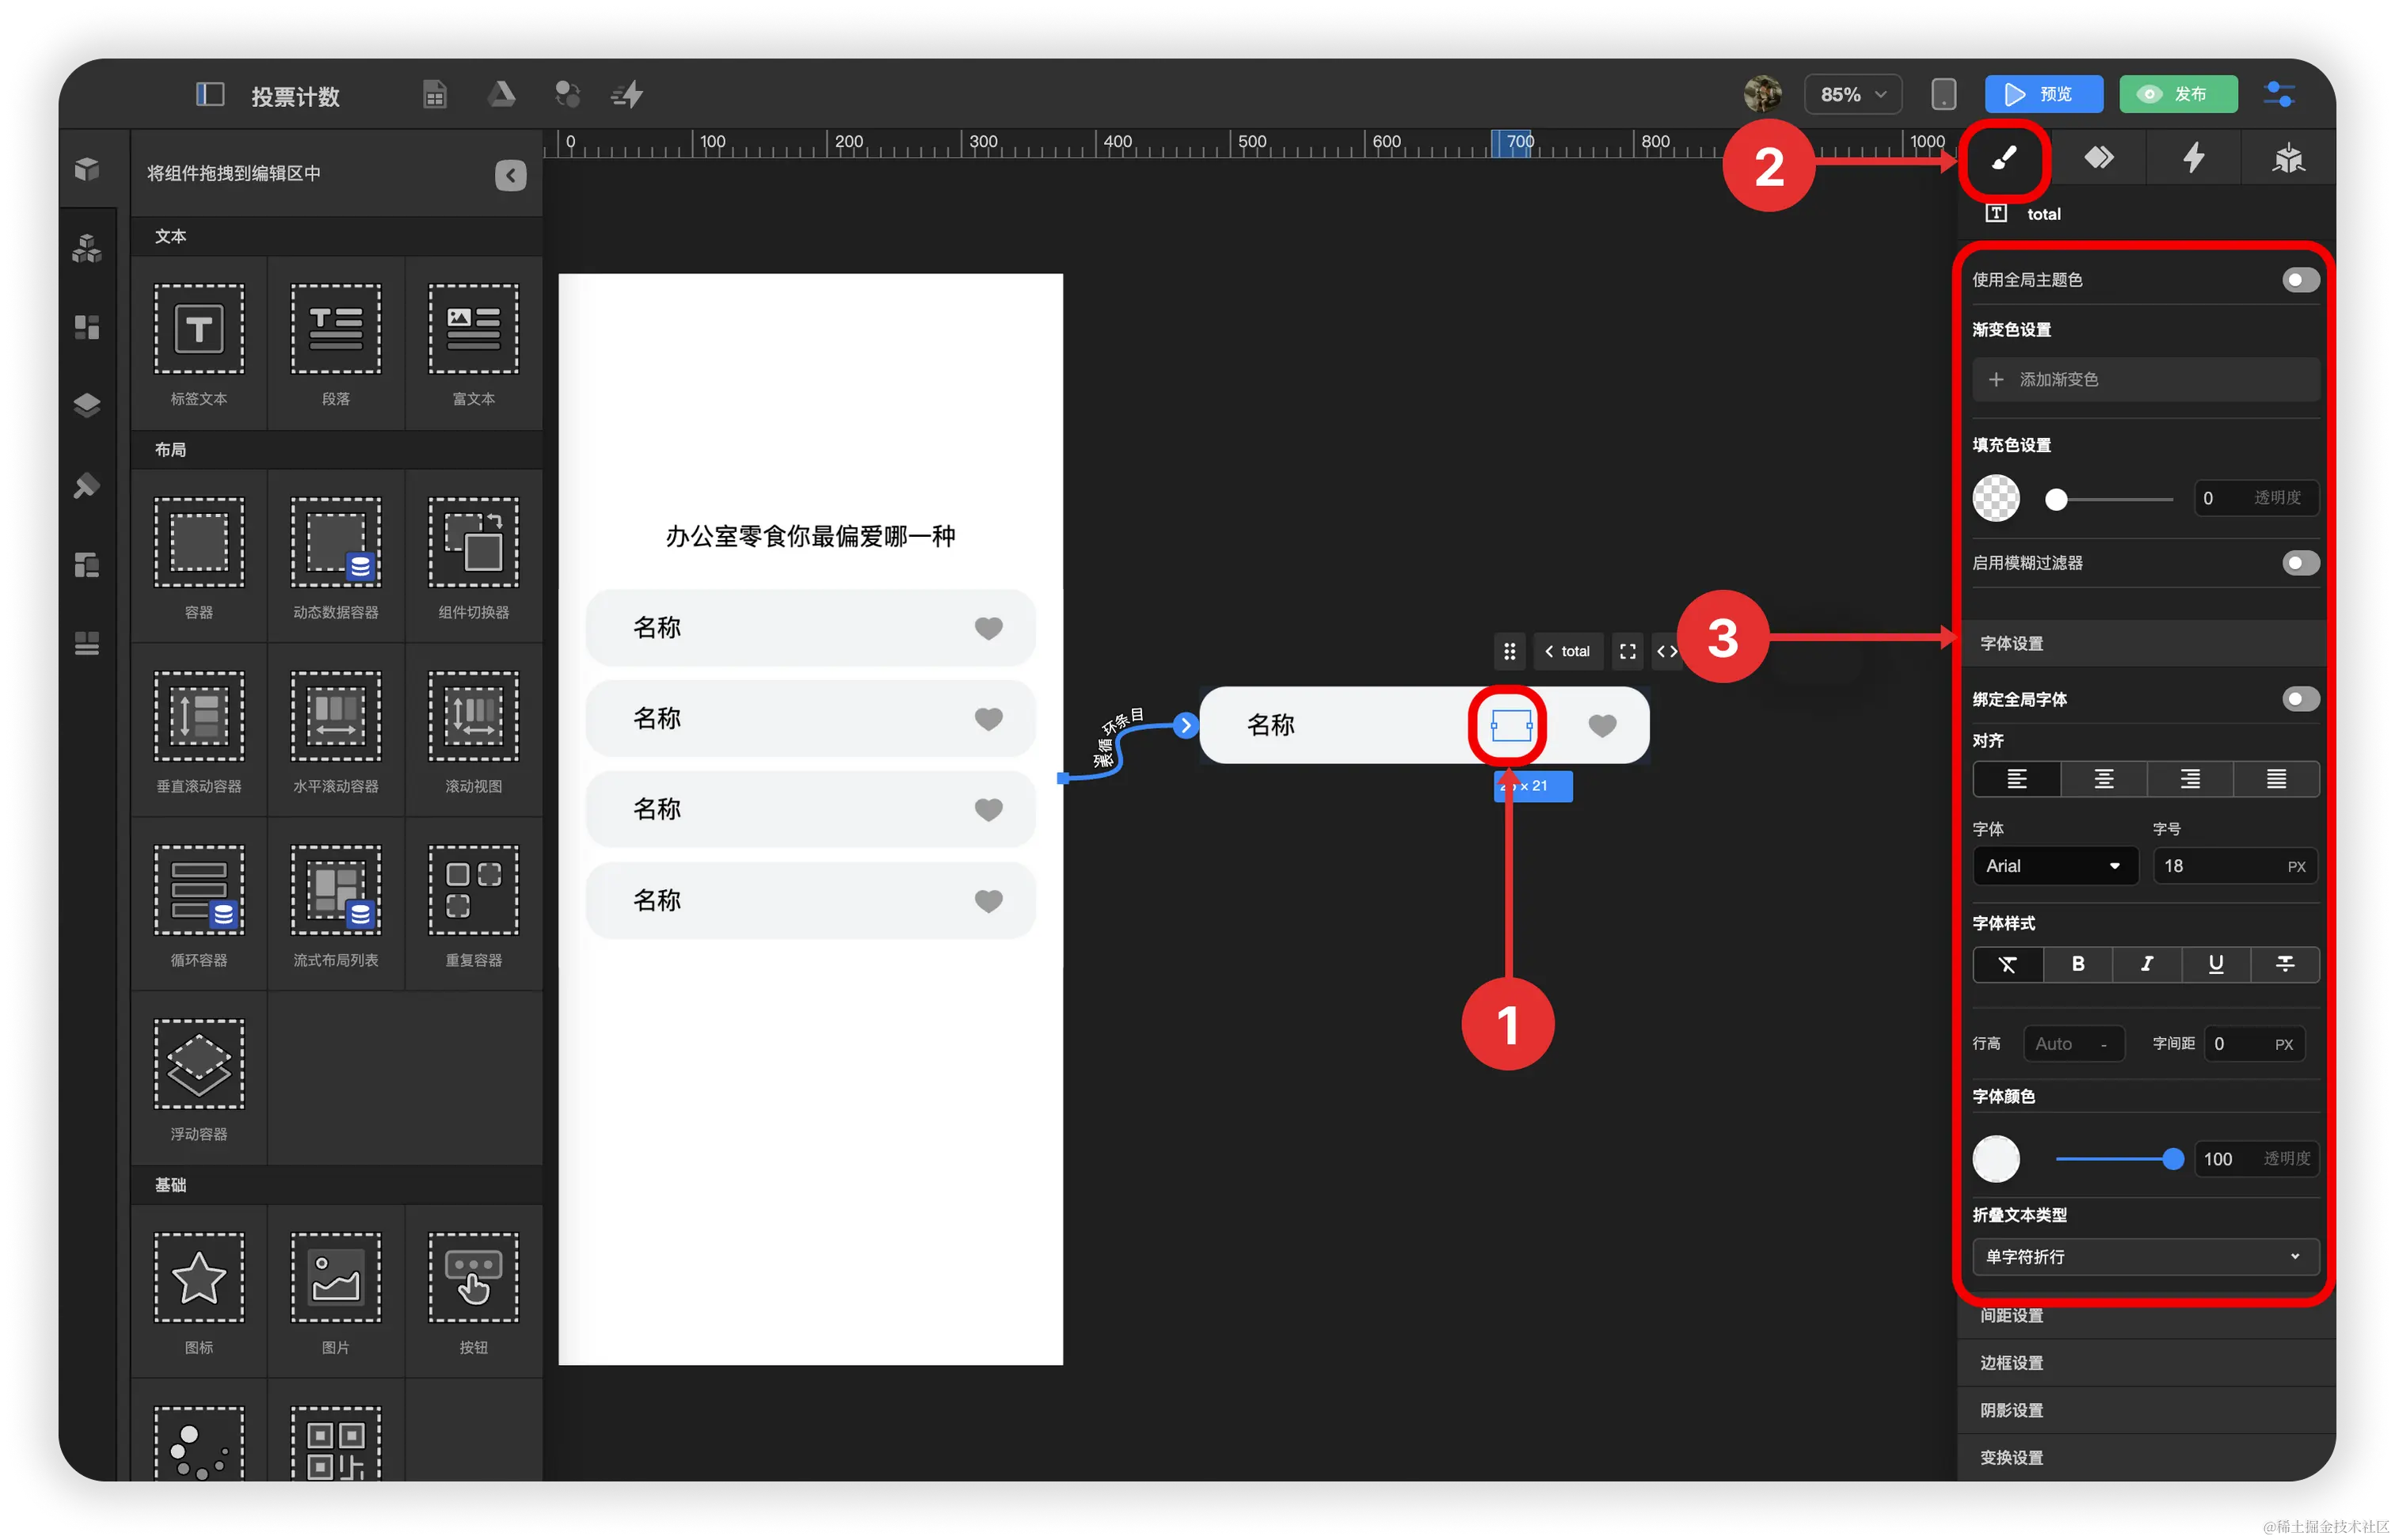
Task: Turn on 绑定全局字体 switch
Action: tap(2299, 699)
